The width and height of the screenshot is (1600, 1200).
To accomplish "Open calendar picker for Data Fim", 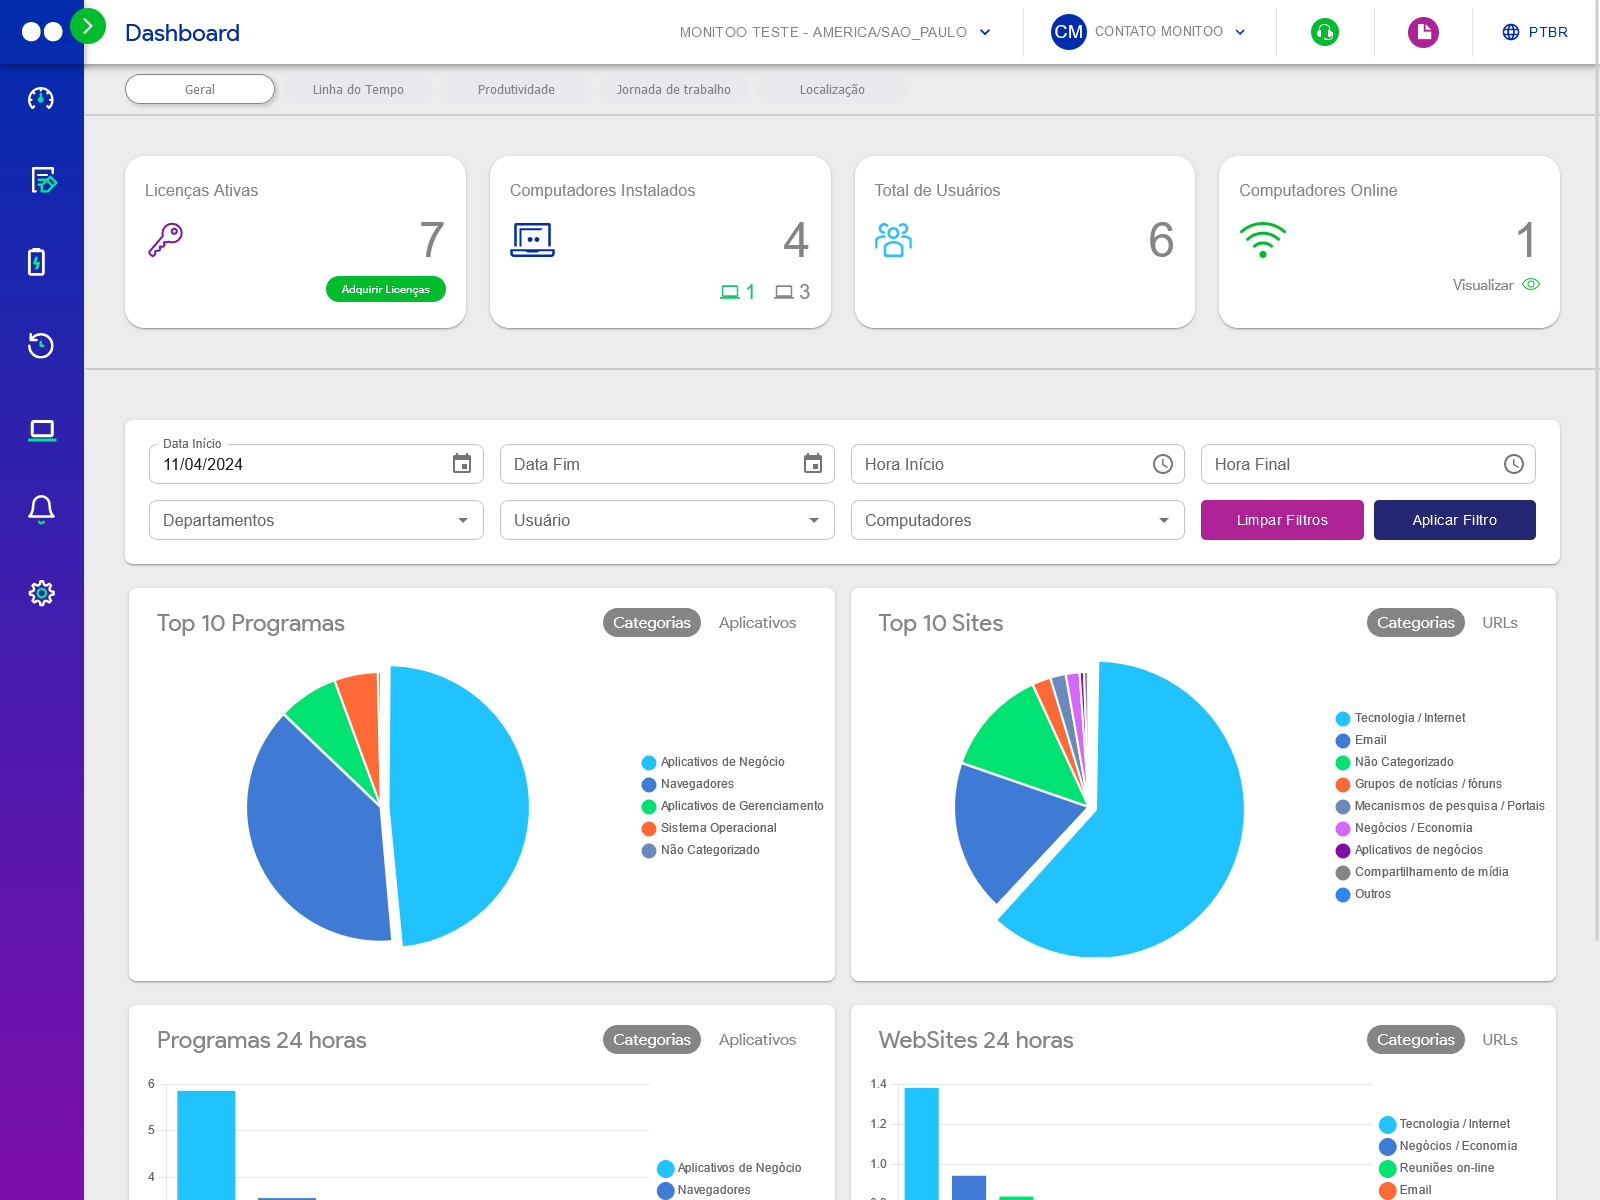I will click(813, 464).
